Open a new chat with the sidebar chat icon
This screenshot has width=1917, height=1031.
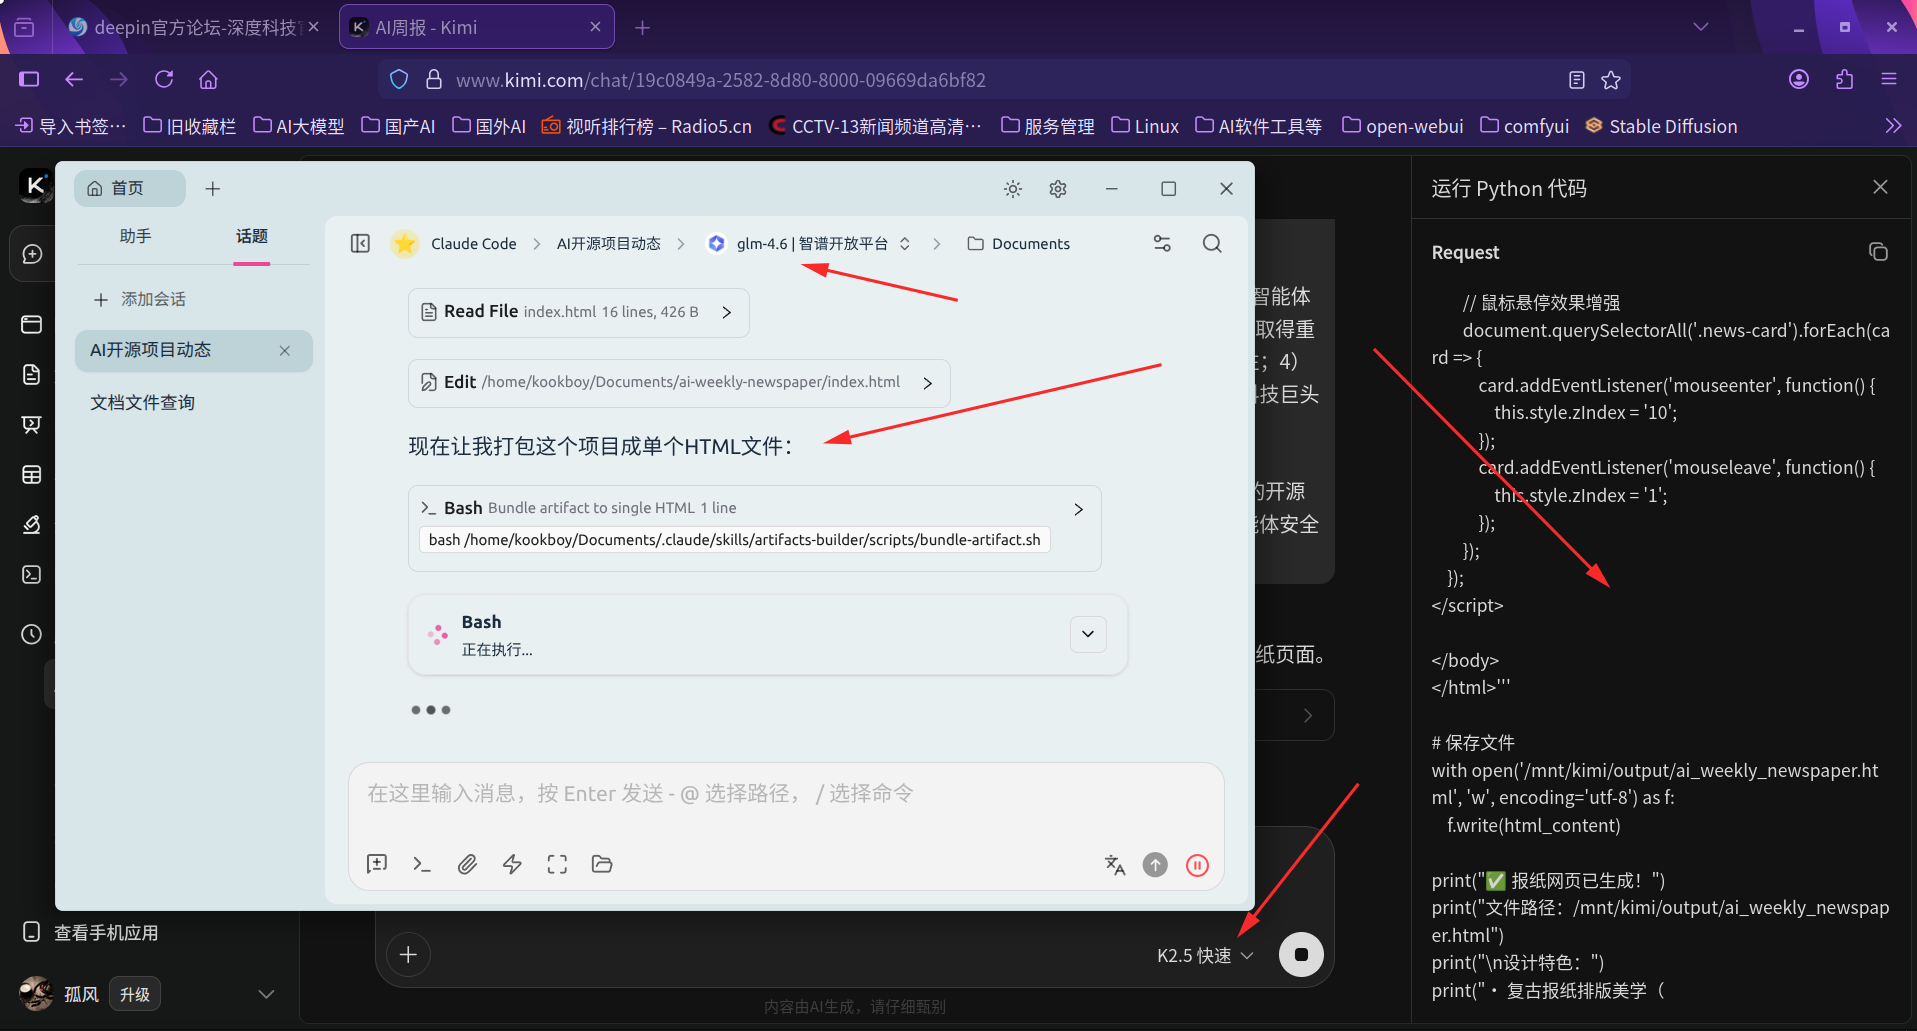click(x=31, y=253)
